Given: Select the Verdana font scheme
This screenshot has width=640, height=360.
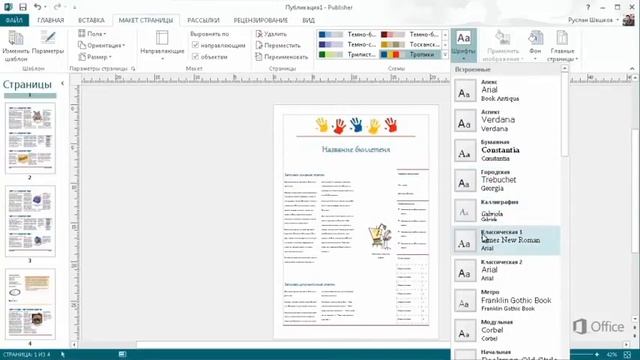Looking at the screenshot, I should coord(506,120).
